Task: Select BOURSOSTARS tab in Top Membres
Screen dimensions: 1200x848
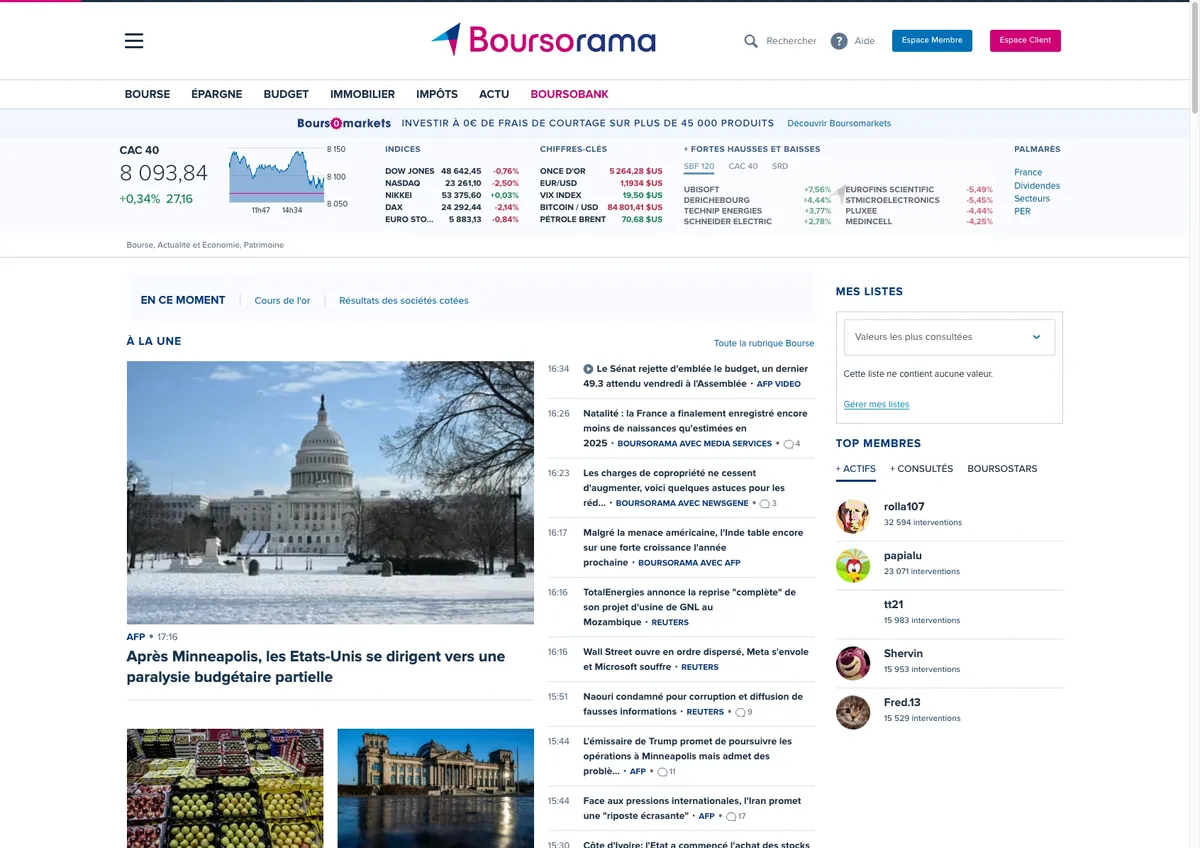Action: 1002,469
